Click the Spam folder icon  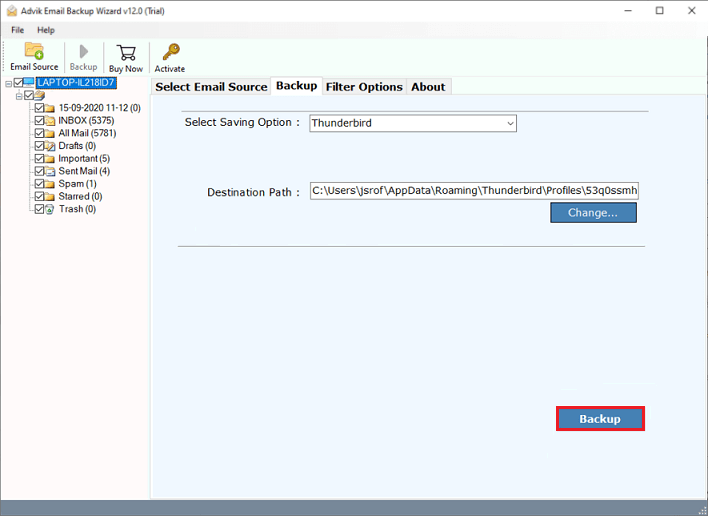pyautogui.click(x=50, y=184)
